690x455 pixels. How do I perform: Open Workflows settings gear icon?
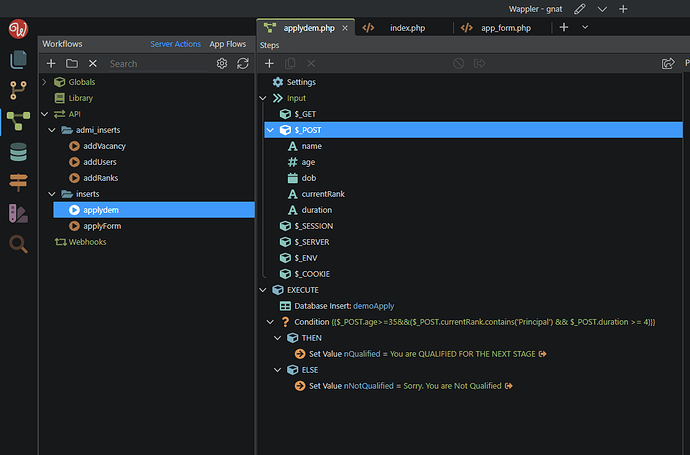pyautogui.click(x=222, y=63)
